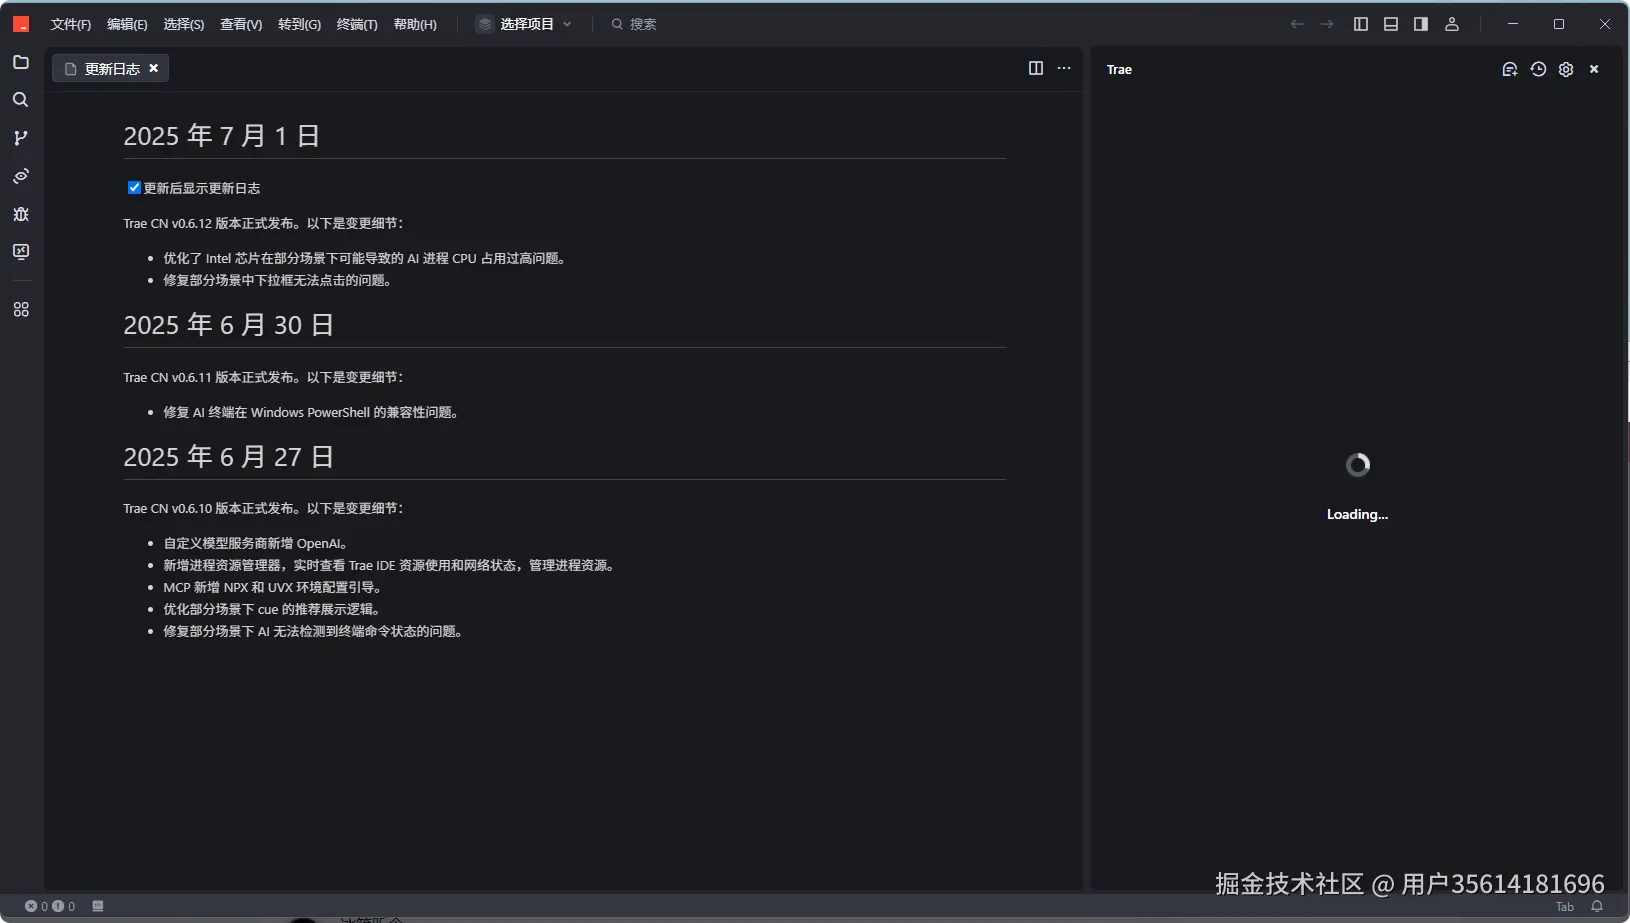Open the editor more actions ... menu

click(1064, 68)
